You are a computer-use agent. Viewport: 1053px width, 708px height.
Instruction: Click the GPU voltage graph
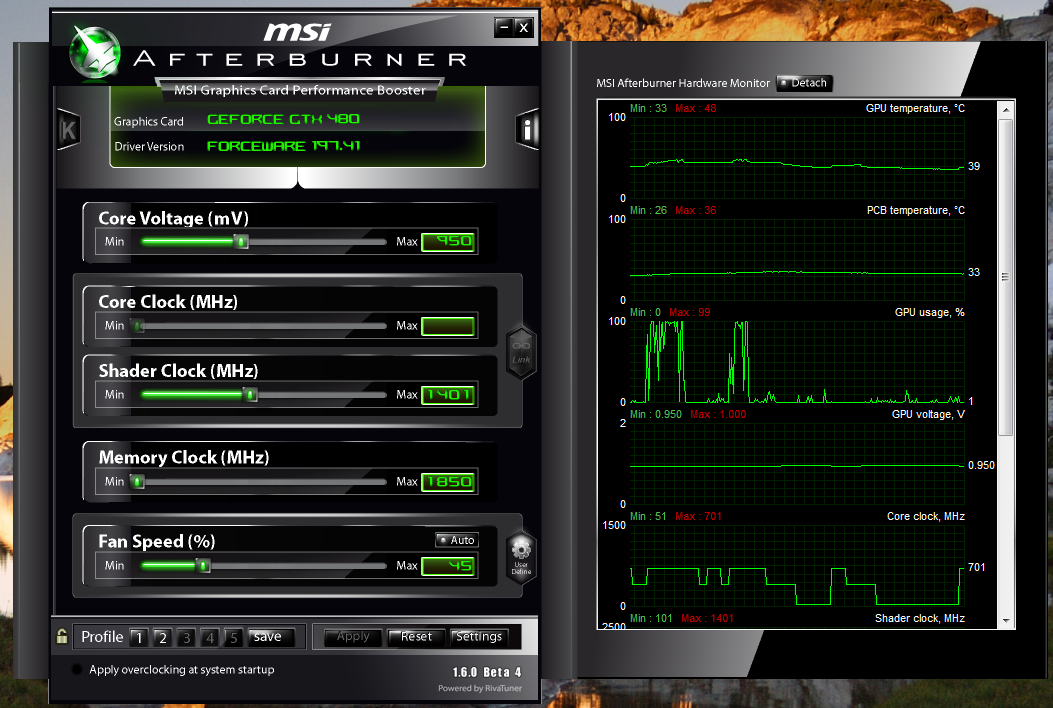pos(797,464)
